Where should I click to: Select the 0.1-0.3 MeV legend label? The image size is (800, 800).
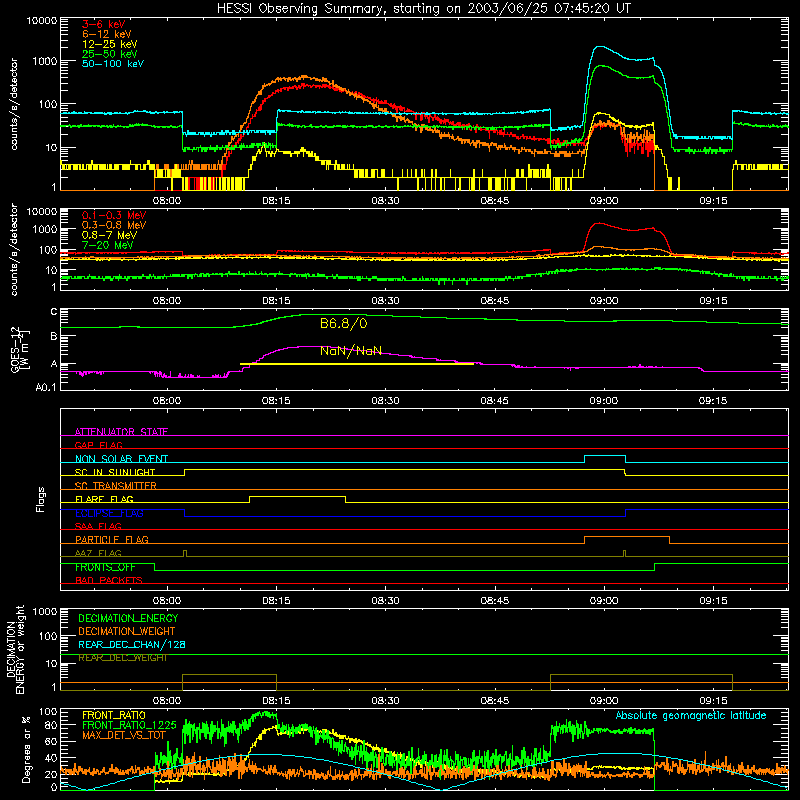pyautogui.click(x=114, y=215)
